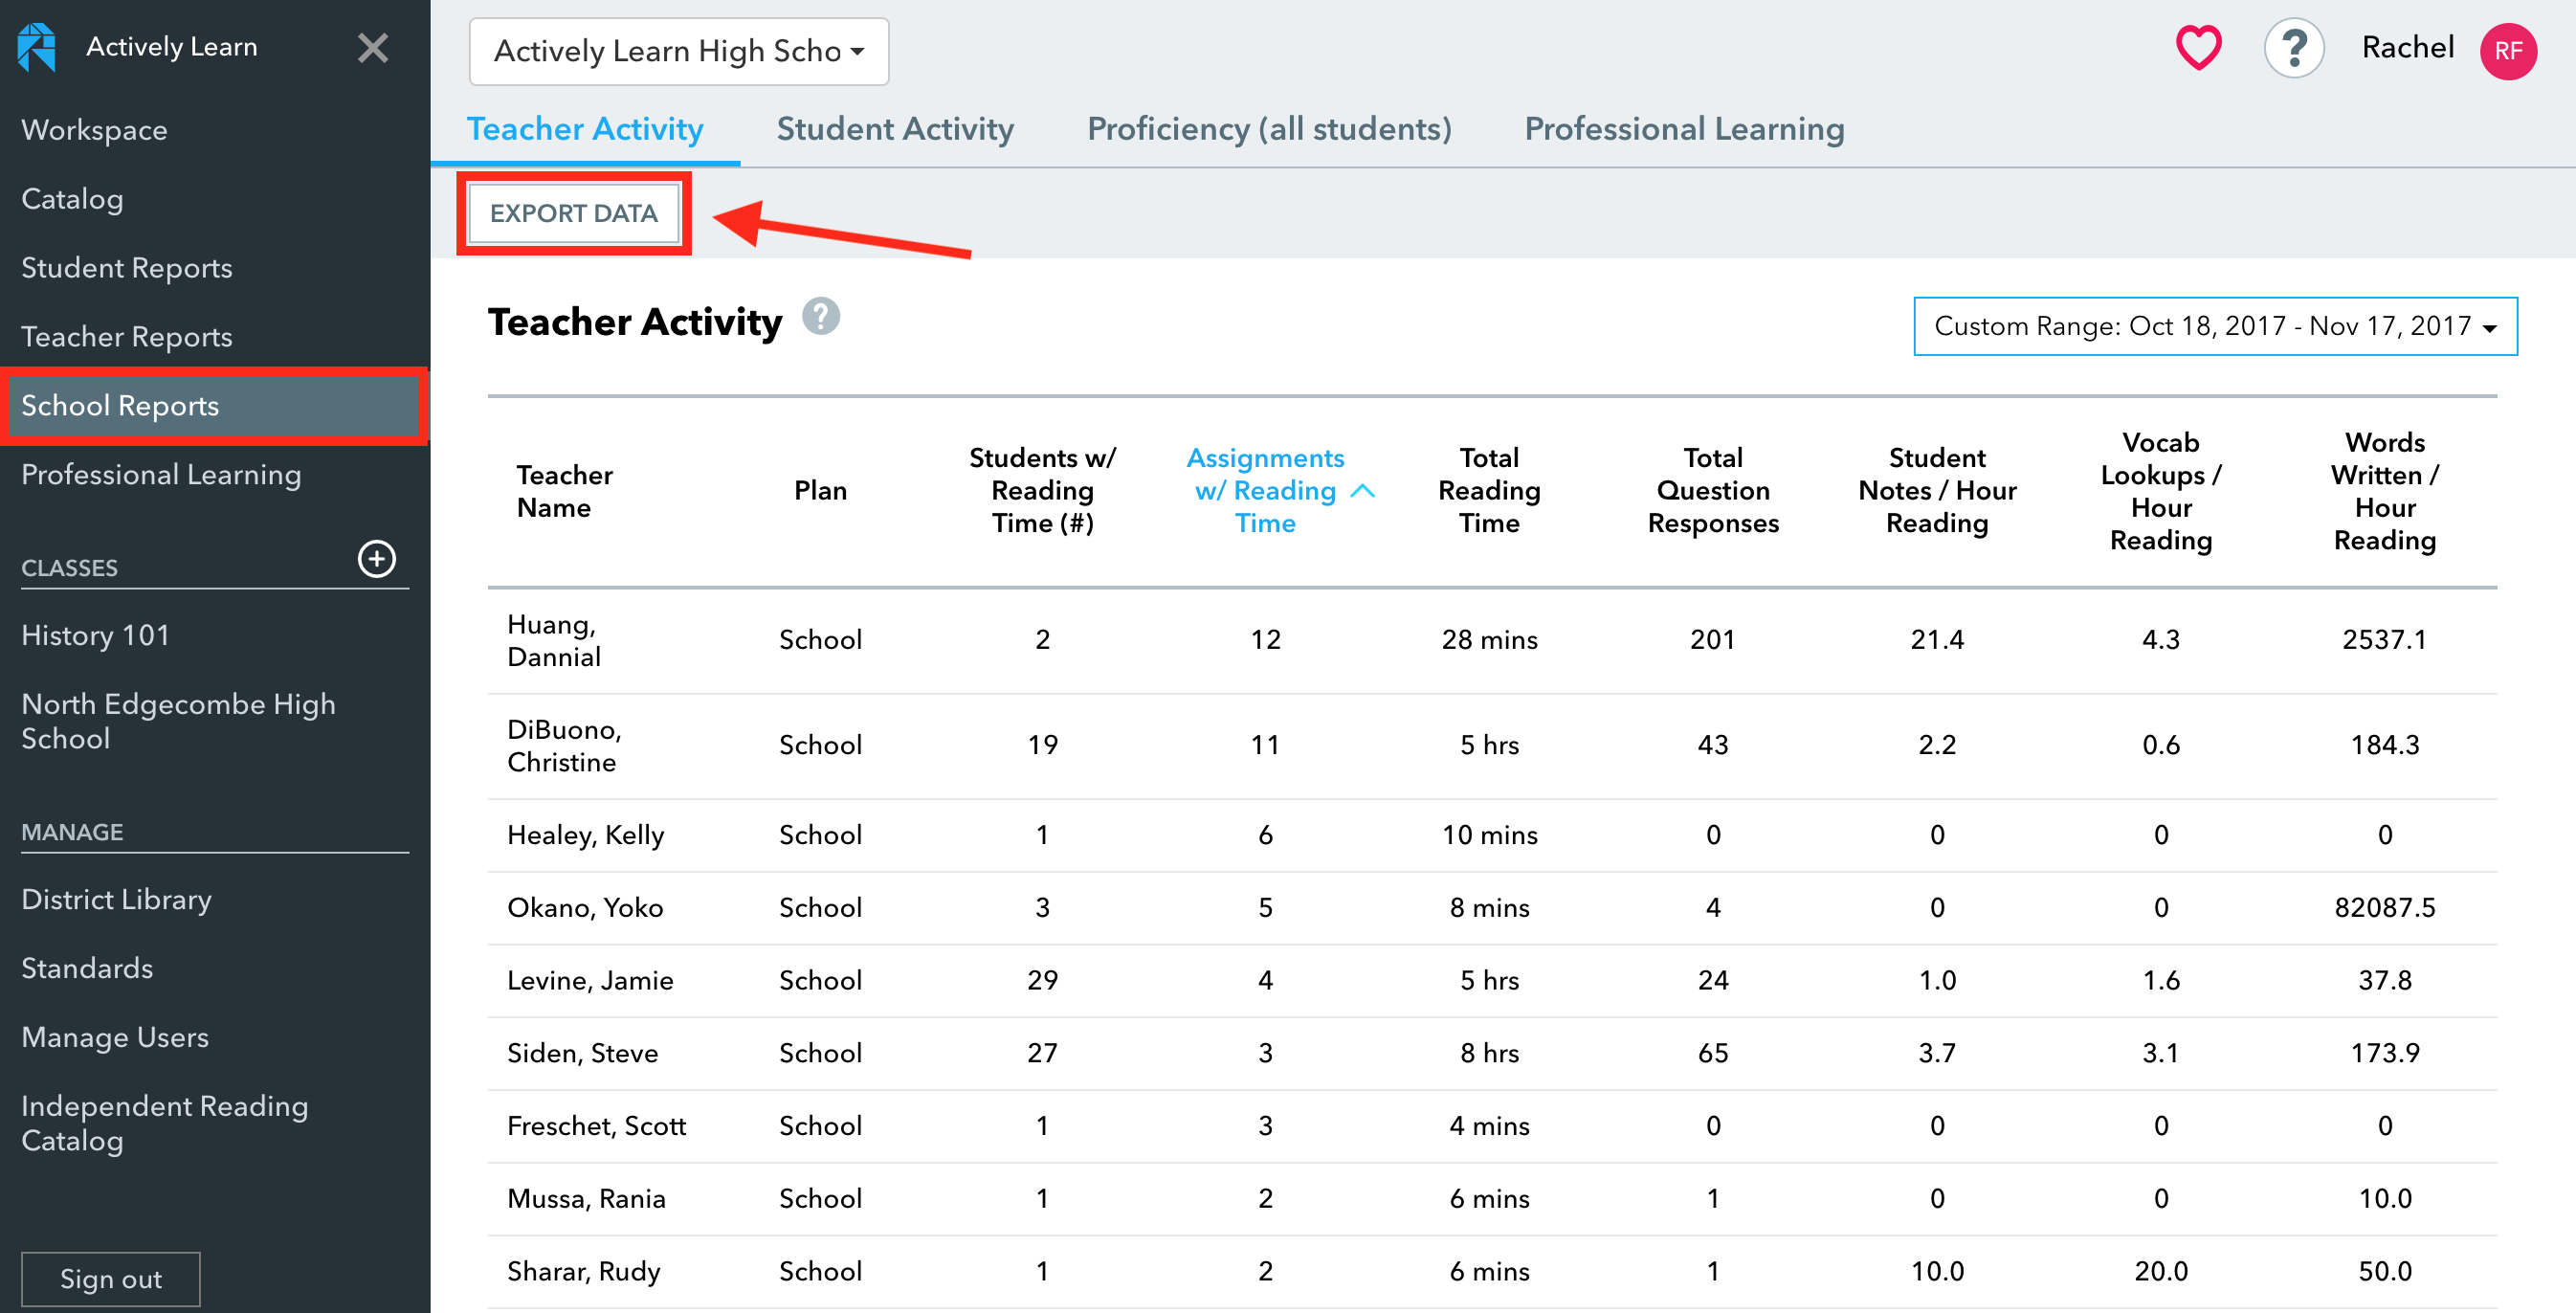The image size is (2576, 1313).
Task: Open Professional Learning in the sidebar
Action: pos(161,475)
